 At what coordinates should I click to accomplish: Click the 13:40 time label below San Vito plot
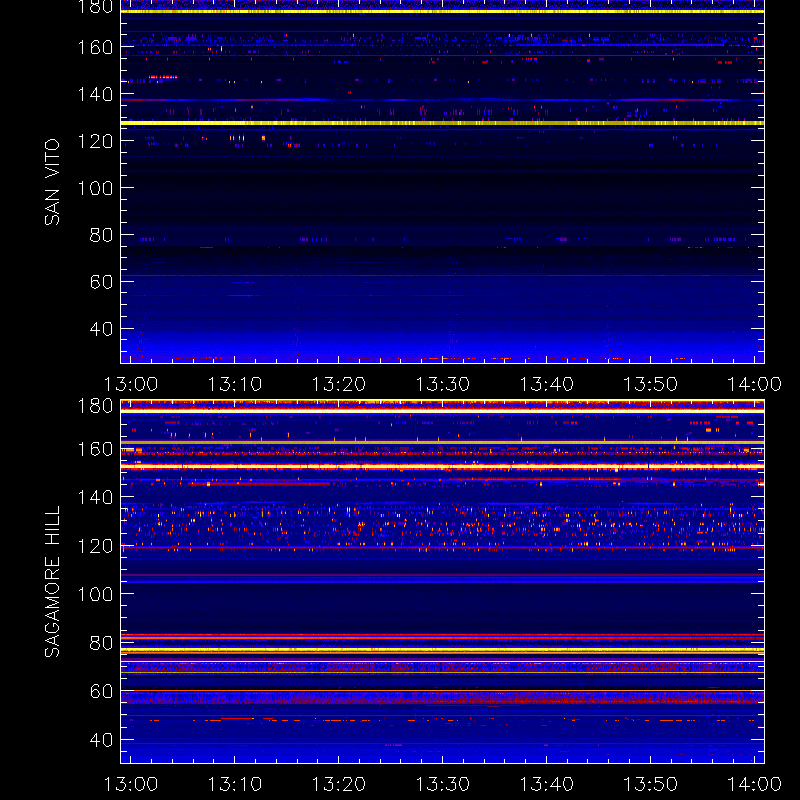tap(546, 384)
